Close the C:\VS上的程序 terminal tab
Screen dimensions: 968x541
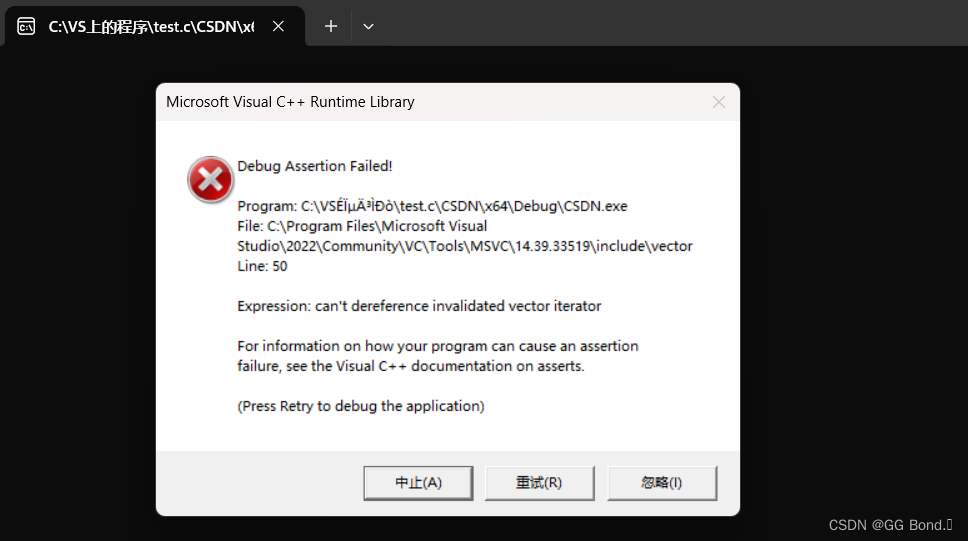[278, 27]
